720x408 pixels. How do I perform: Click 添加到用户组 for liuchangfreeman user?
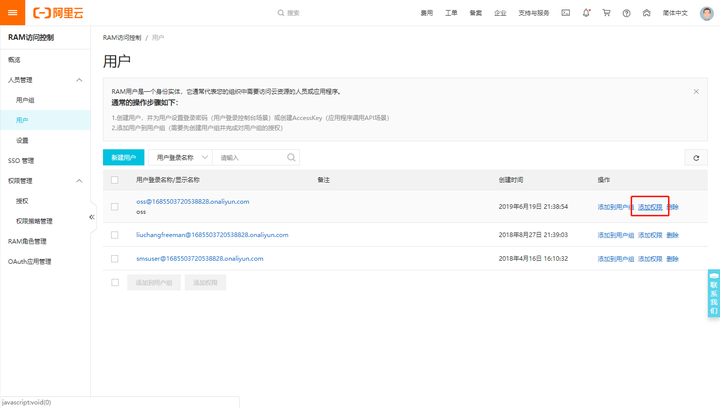pyautogui.click(x=615, y=235)
